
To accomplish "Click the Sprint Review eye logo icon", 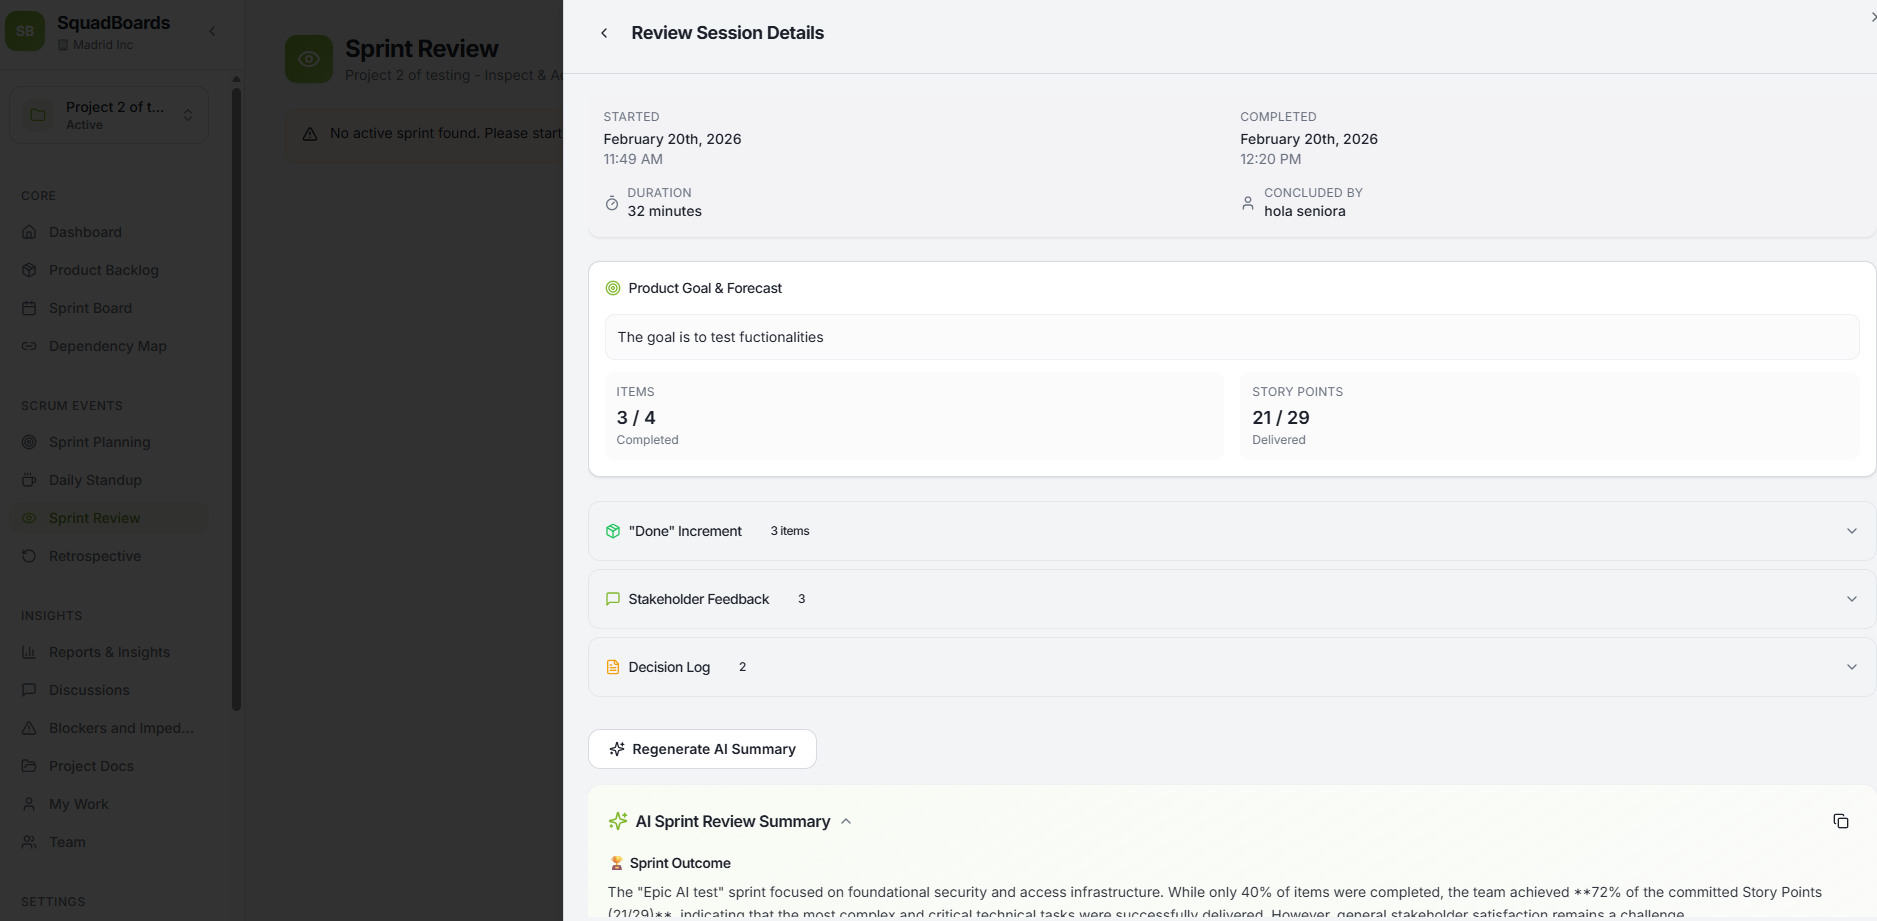I will pos(309,59).
